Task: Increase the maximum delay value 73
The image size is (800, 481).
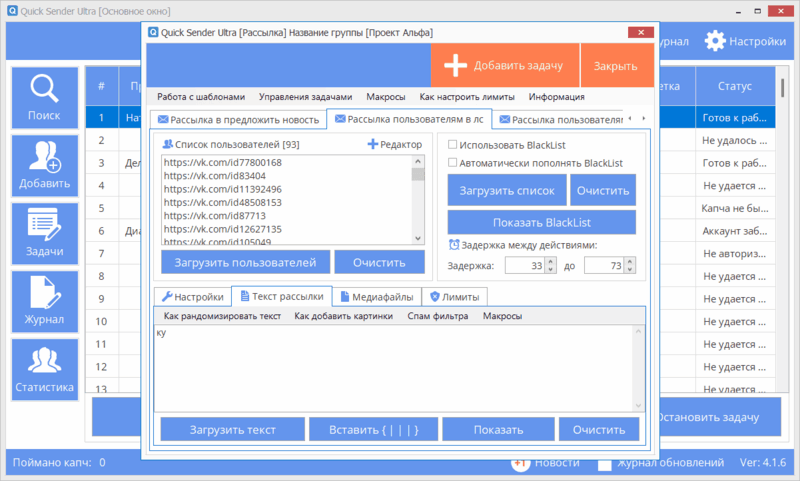Action: pos(630,262)
